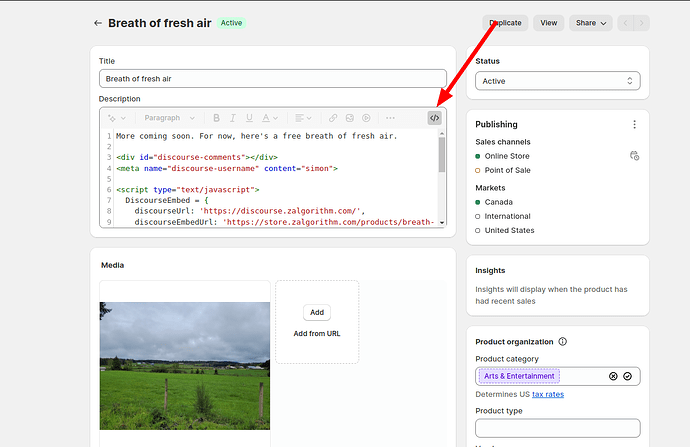Confirm the Arts & Entertainment category checkmark
This screenshot has width=690, height=447.
pyautogui.click(x=628, y=376)
